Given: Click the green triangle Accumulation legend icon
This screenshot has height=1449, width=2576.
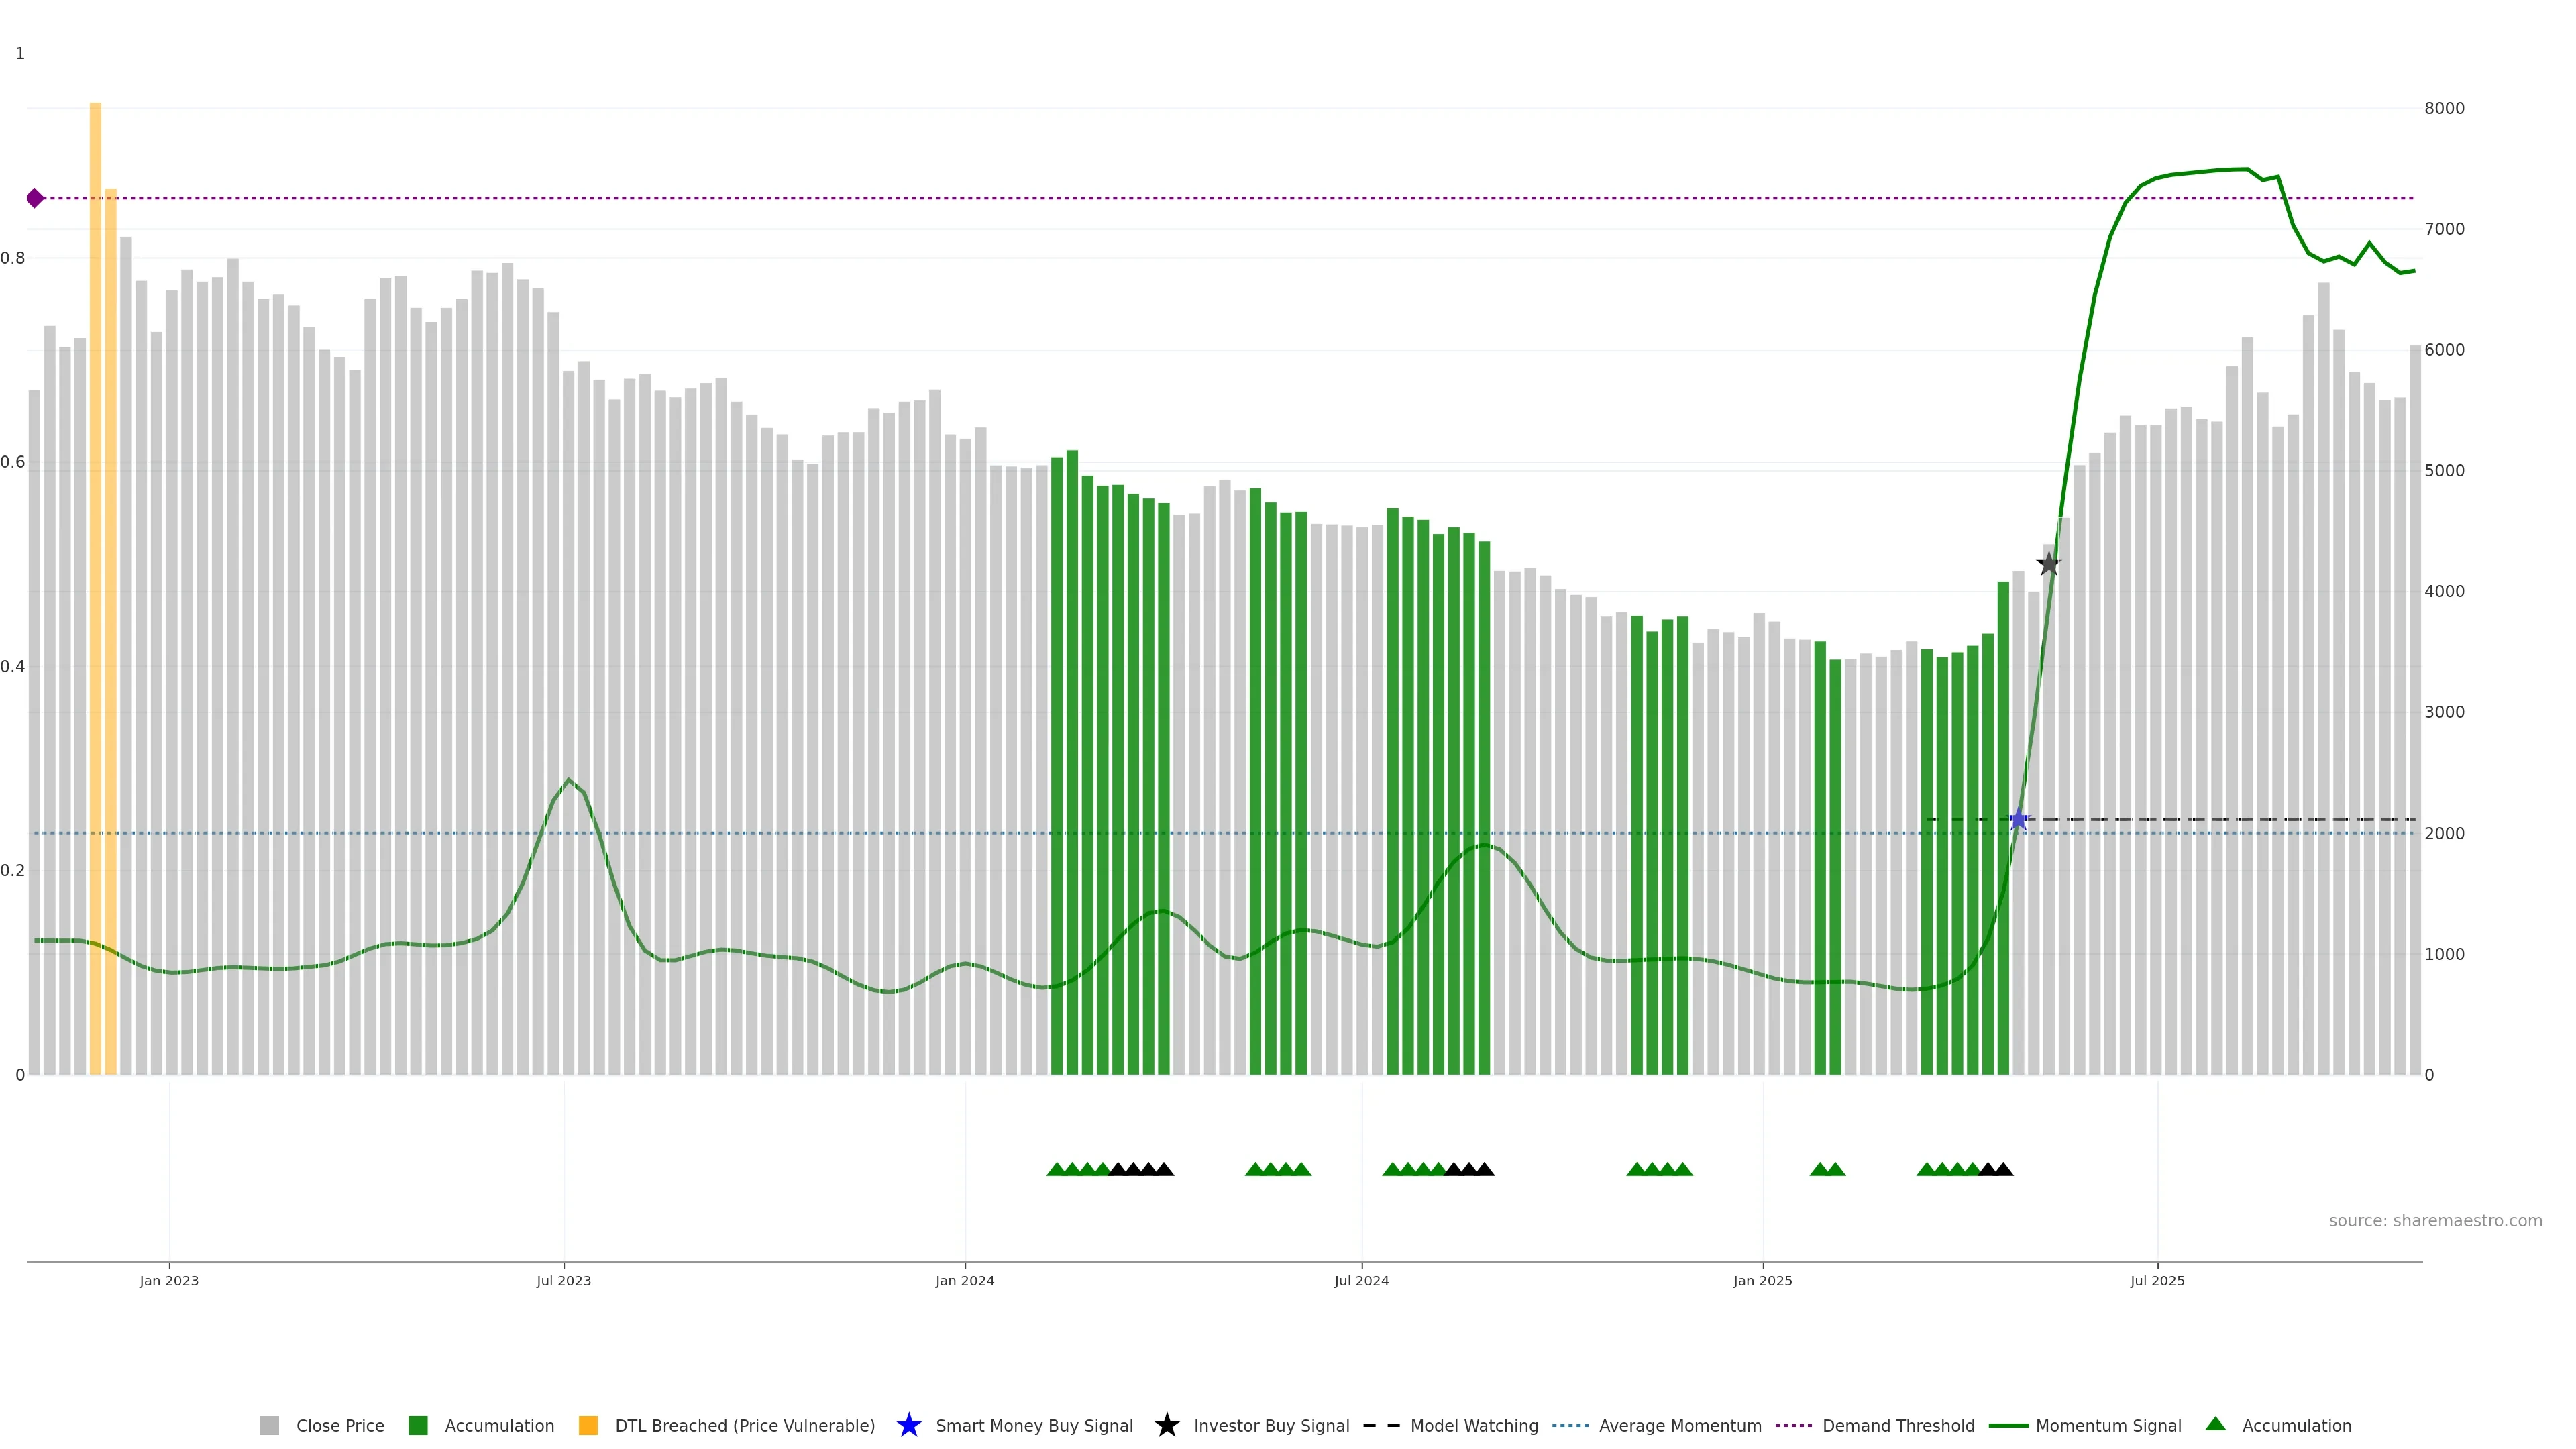Looking at the screenshot, I should tap(2215, 1424).
